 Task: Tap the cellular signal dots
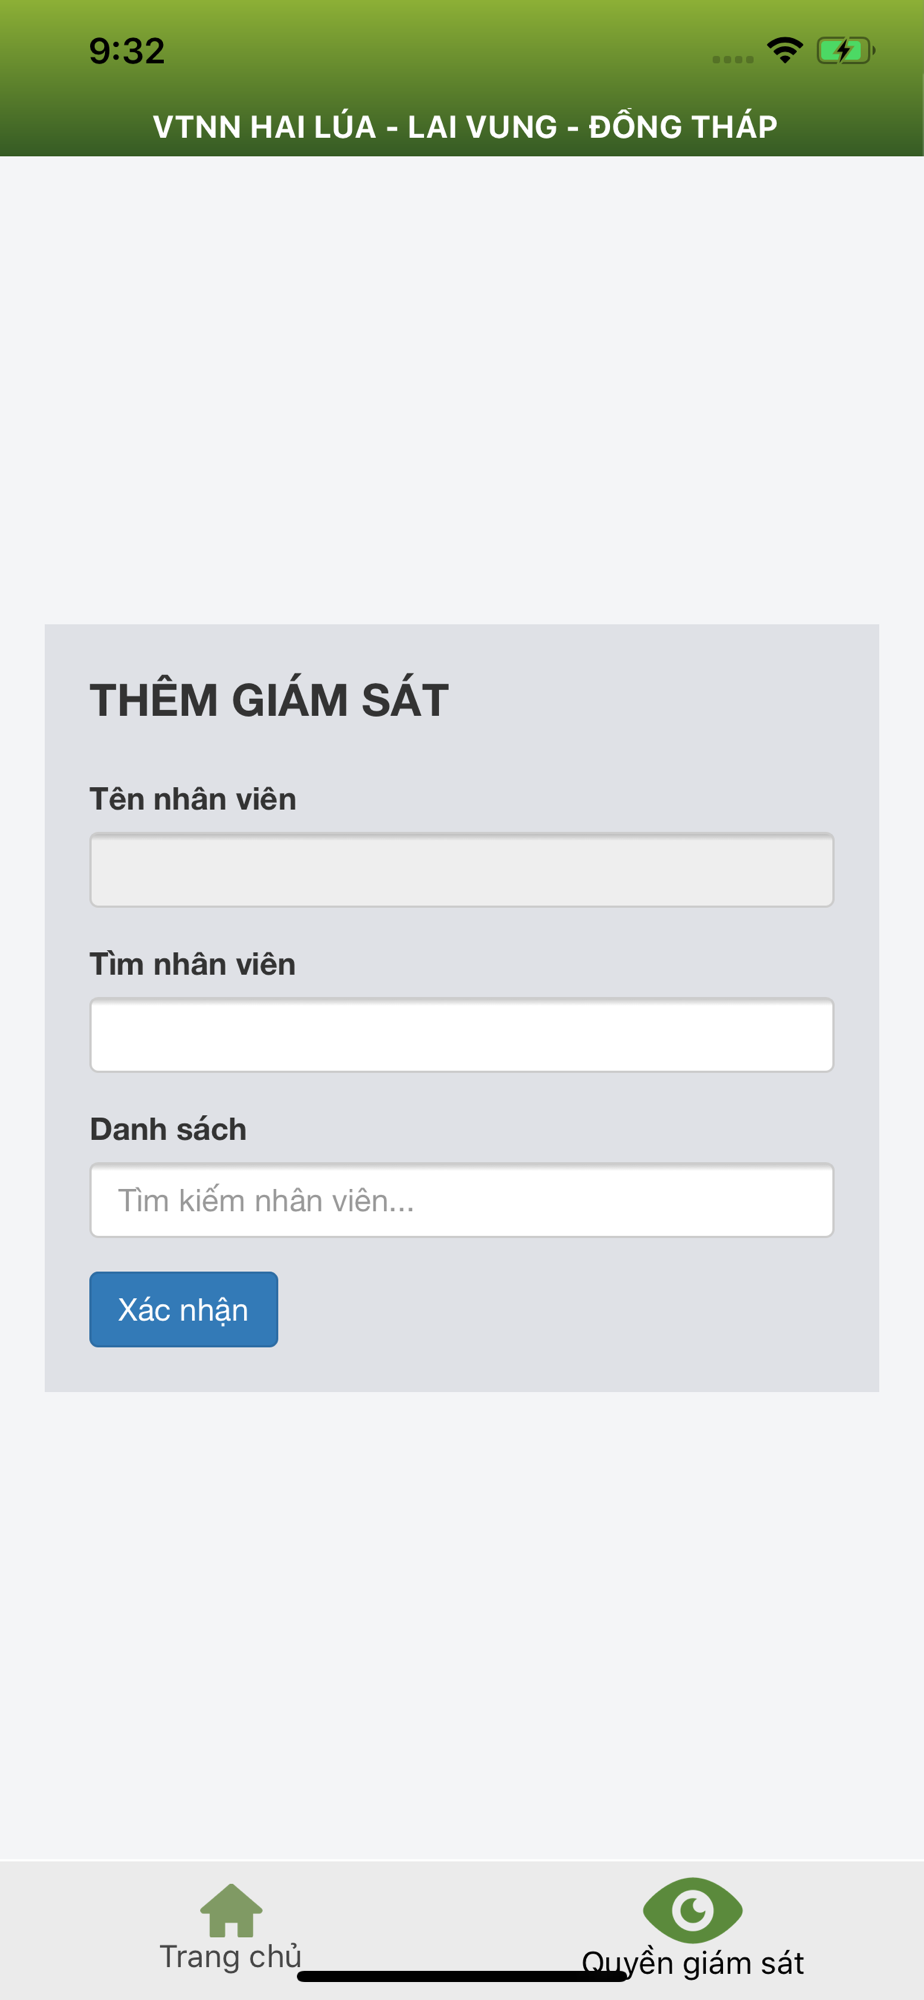tap(732, 59)
